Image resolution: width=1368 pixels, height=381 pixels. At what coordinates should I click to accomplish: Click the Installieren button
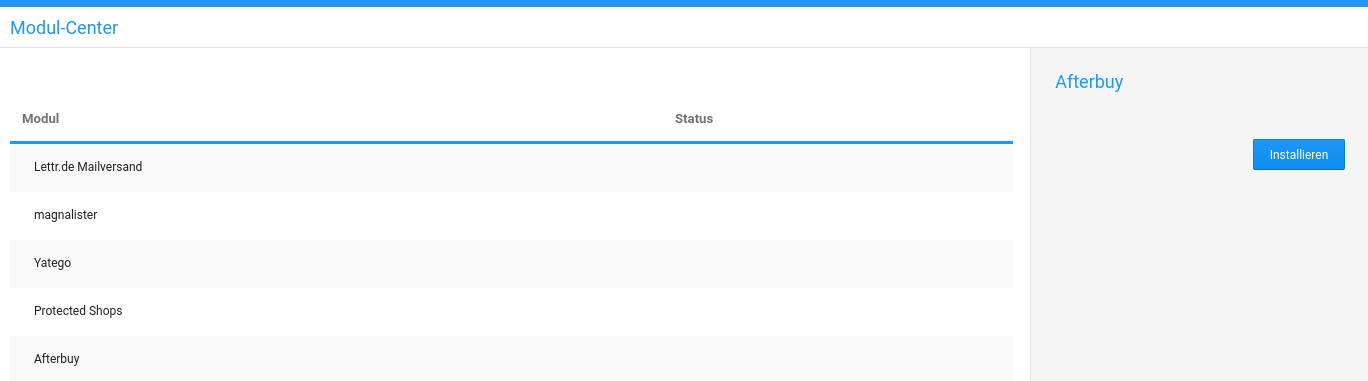click(1298, 155)
